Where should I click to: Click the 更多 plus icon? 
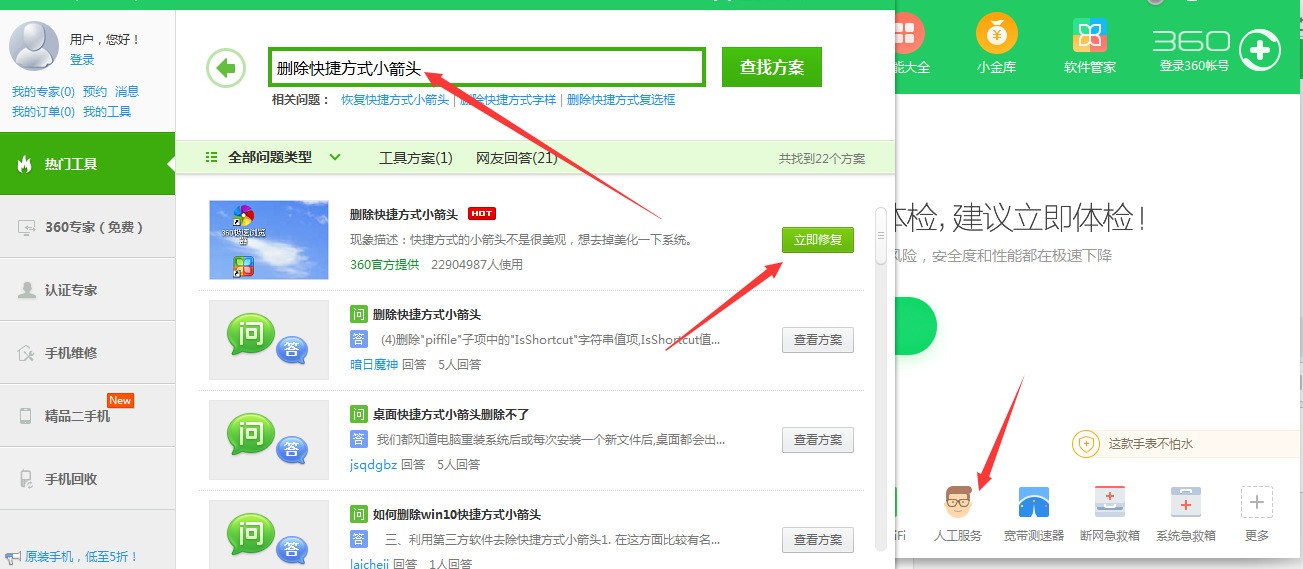click(x=1257, y=501)
